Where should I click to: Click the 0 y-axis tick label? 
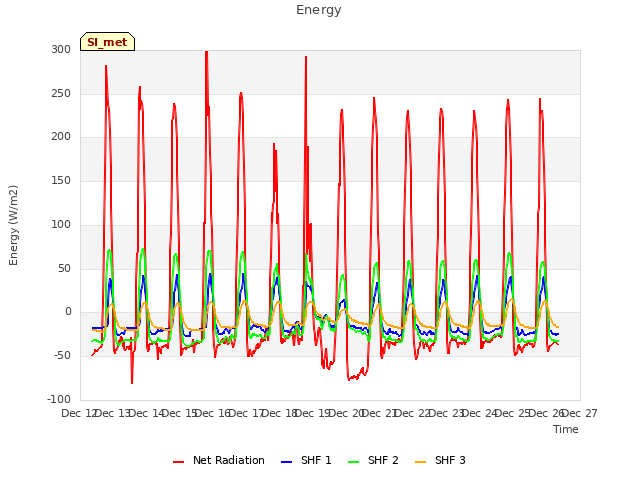(68, 312)
